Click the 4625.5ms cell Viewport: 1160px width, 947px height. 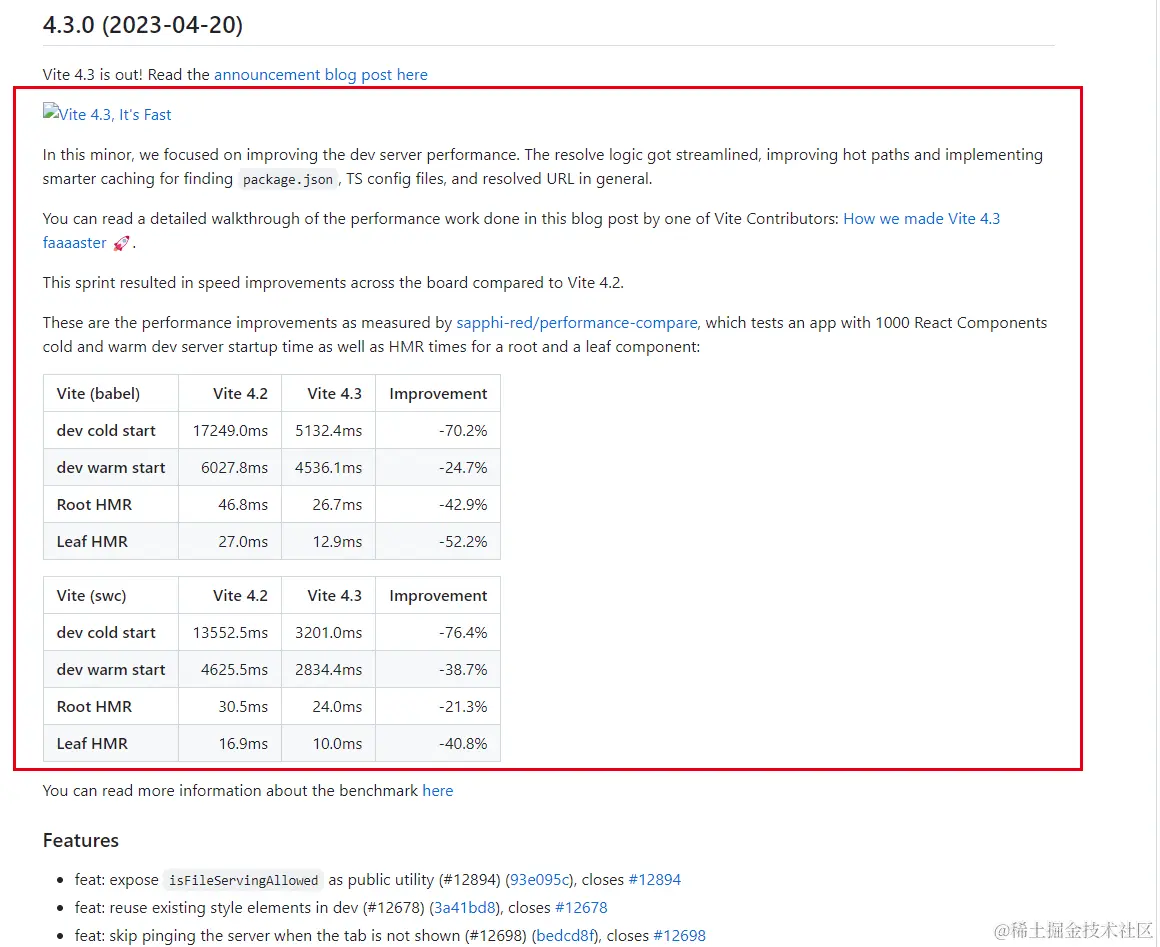(x=230, y=670)
